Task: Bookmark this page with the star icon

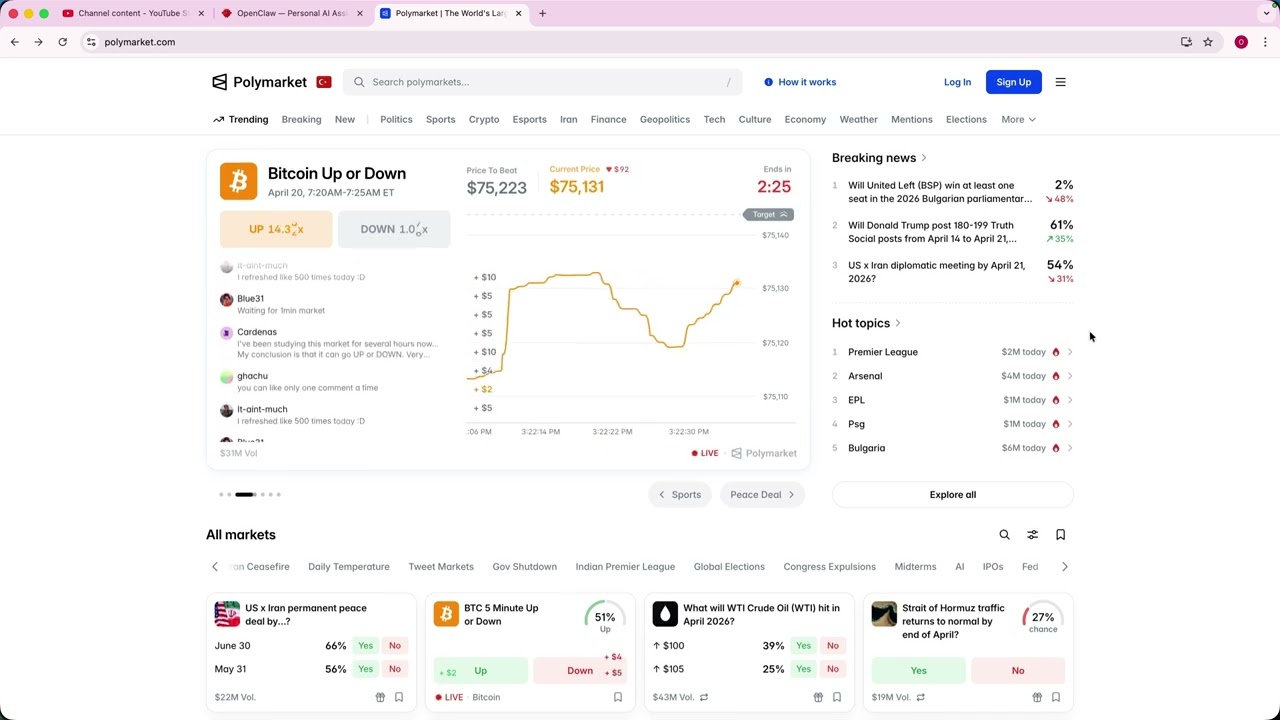Action: click(x=1208, y=42)
